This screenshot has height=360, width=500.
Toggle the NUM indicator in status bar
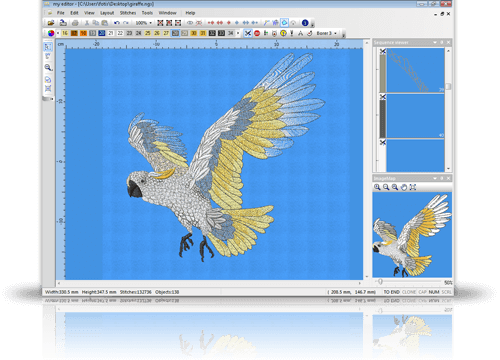click(434, 292)
